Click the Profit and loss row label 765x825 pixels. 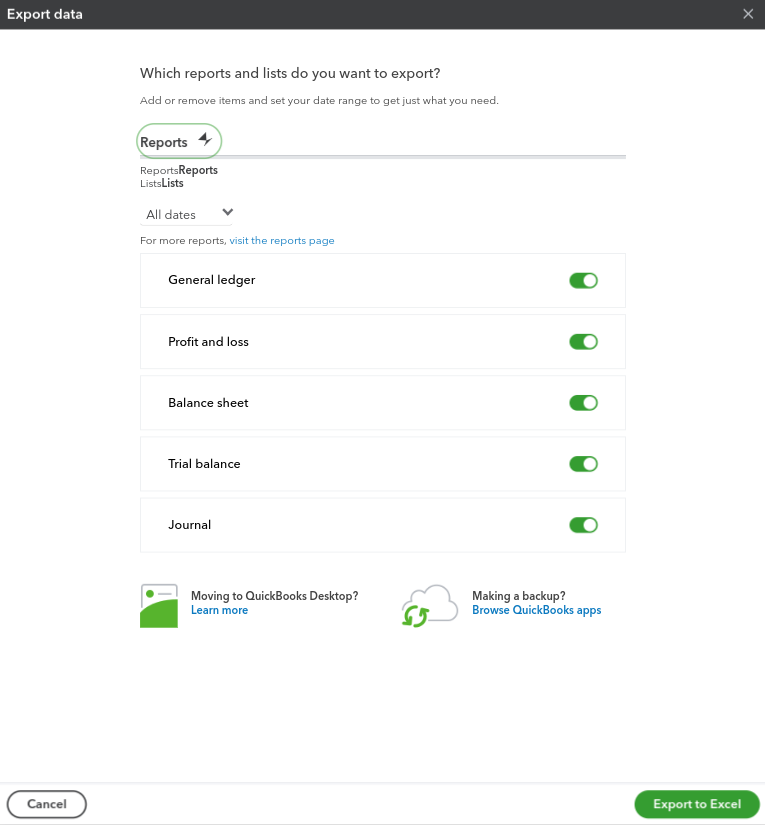click(x=208, y=341)
